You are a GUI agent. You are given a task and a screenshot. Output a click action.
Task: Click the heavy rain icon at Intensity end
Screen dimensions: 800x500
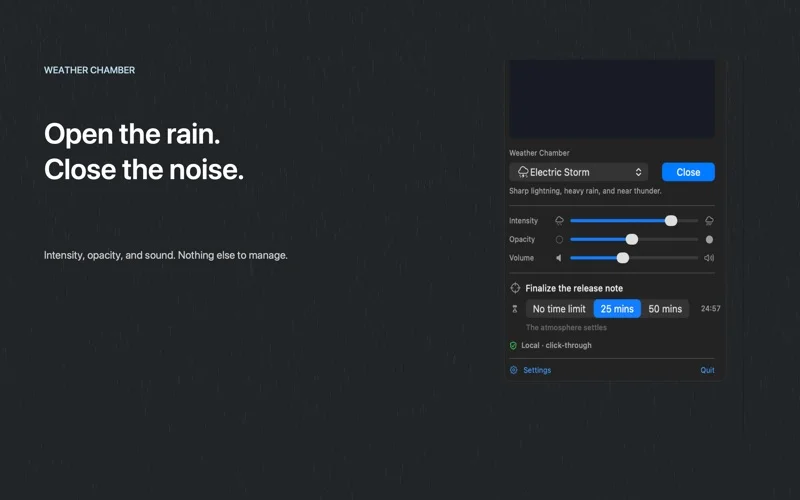(709, 220)
